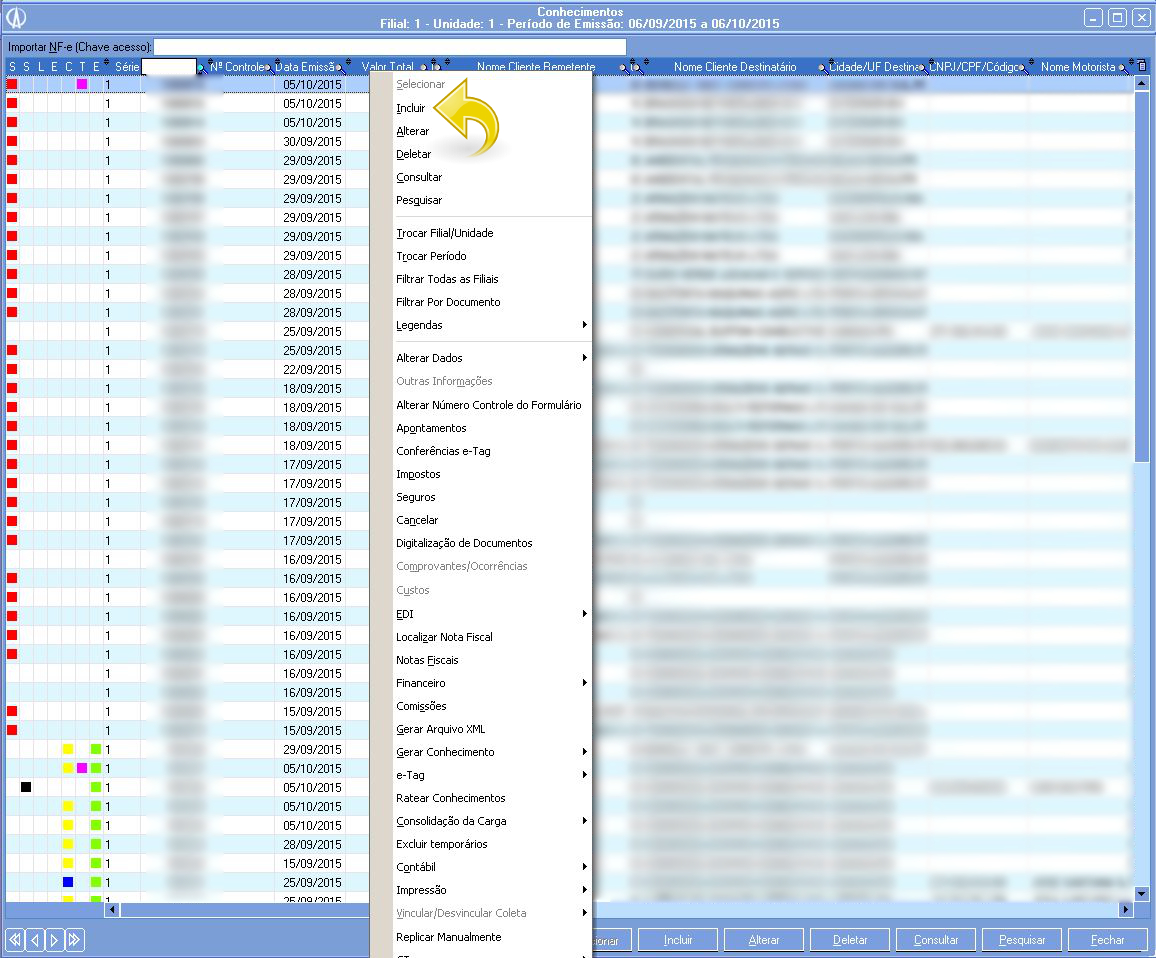Select Gerar Arquivo XML menu entry
This screenshot has height=958, width=1156.
coord(440,729)
